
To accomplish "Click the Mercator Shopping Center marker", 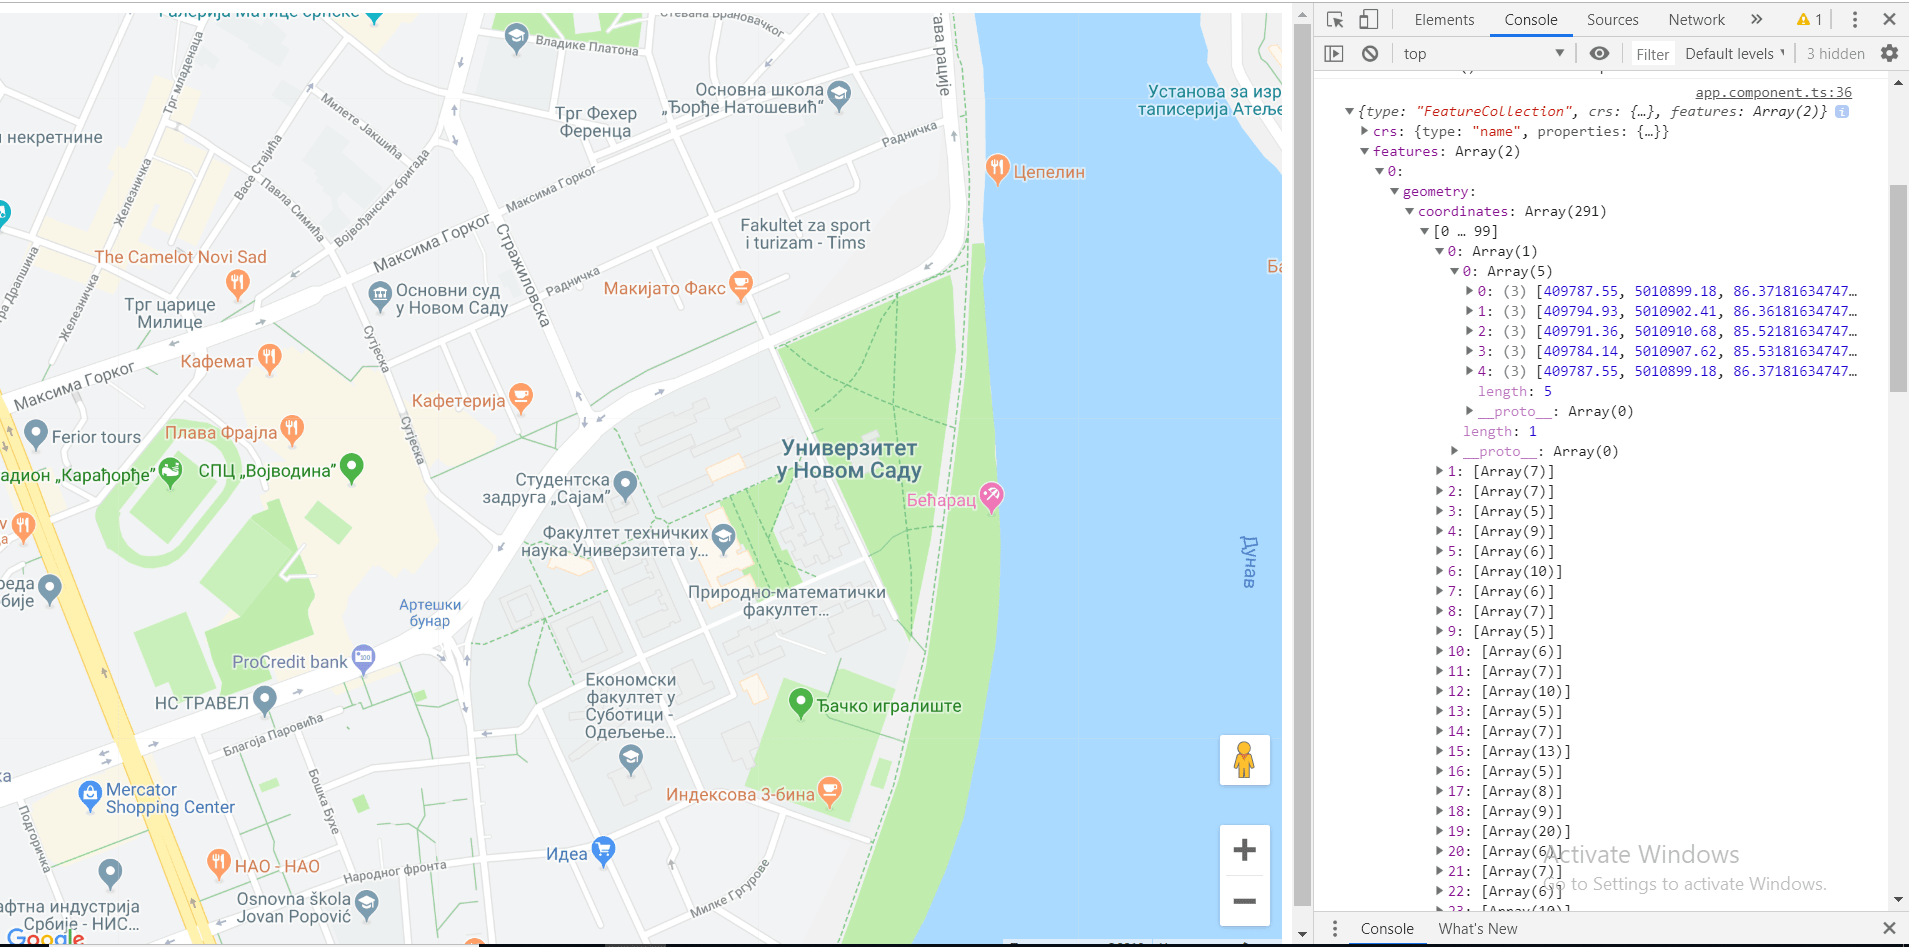I will (90, 797).
